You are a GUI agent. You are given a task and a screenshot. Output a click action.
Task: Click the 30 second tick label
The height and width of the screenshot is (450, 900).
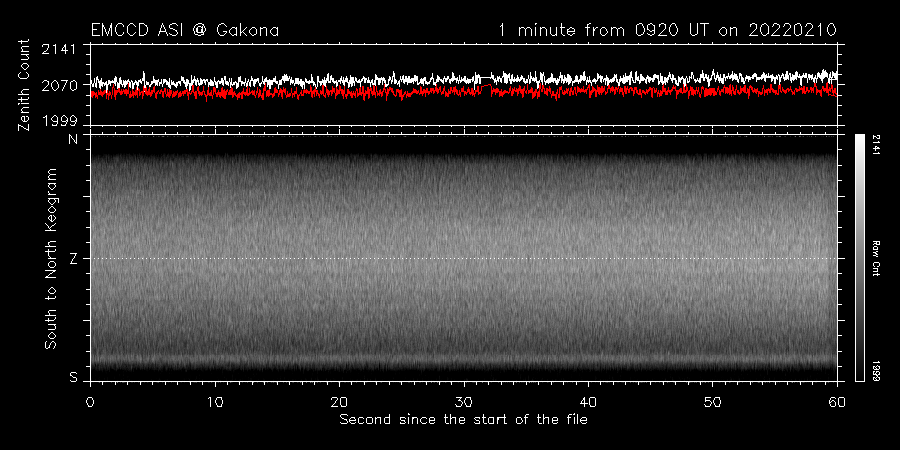pos(464,402)
